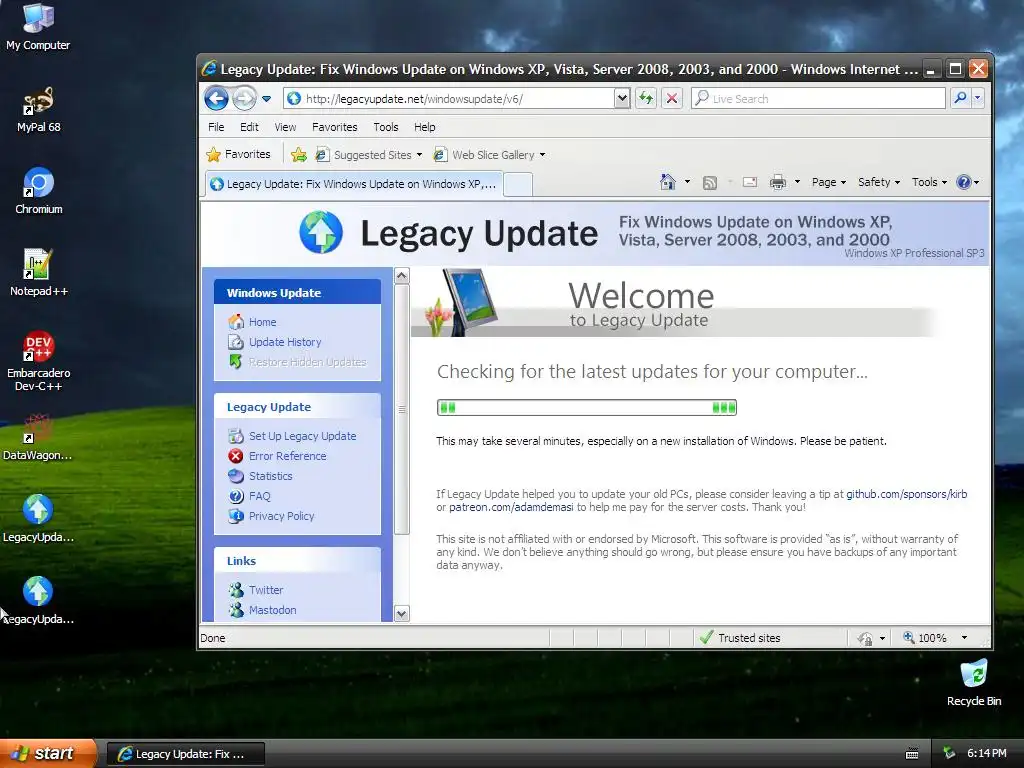Open the Safety dropdown menu
The width and height of the screenshot is (1024, 768).
click(x=878, y=182)
